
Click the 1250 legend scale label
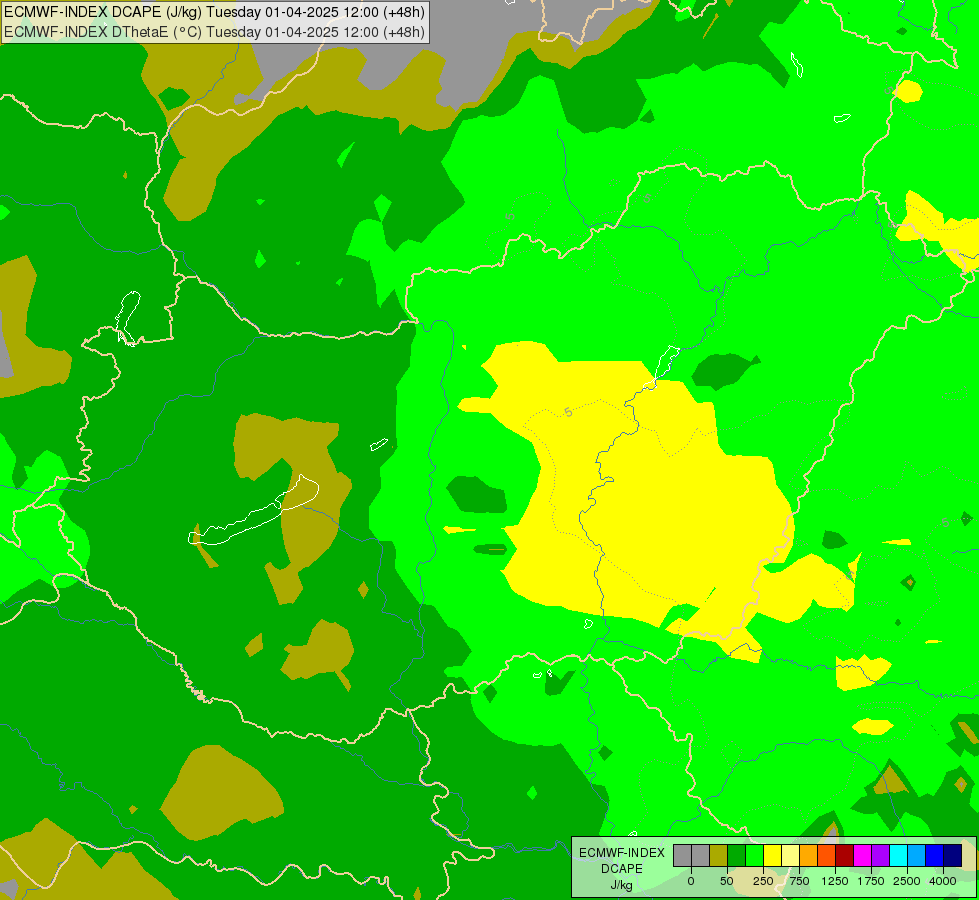point(835,881)
